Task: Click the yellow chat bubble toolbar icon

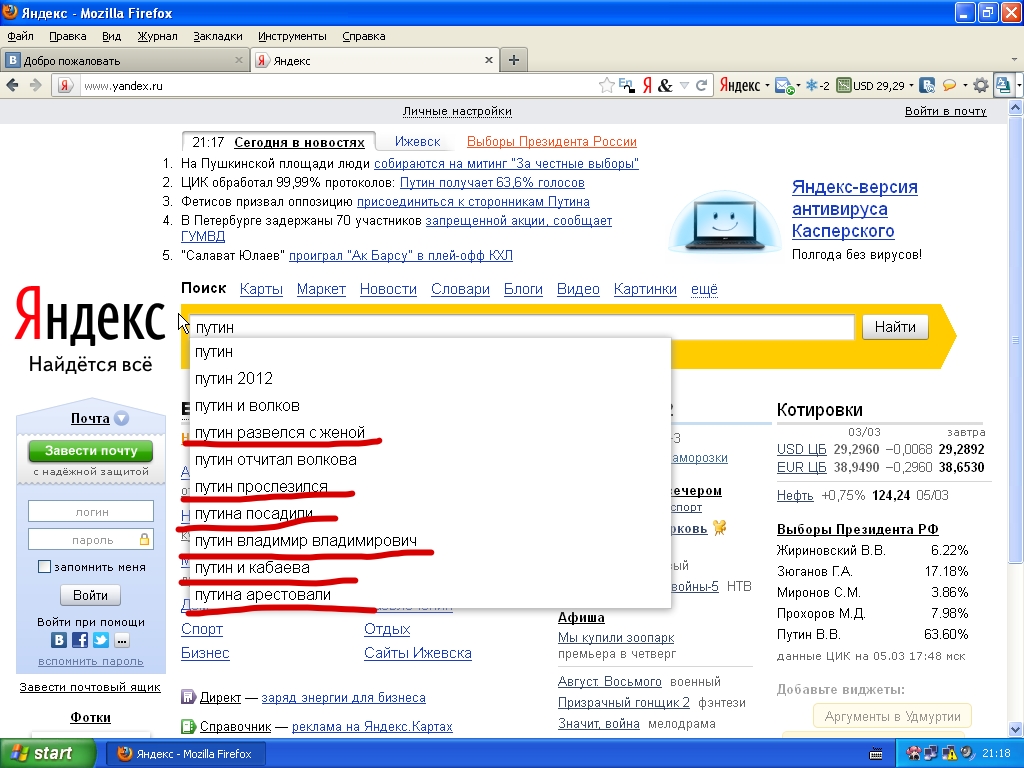Action: click(950, 86)
